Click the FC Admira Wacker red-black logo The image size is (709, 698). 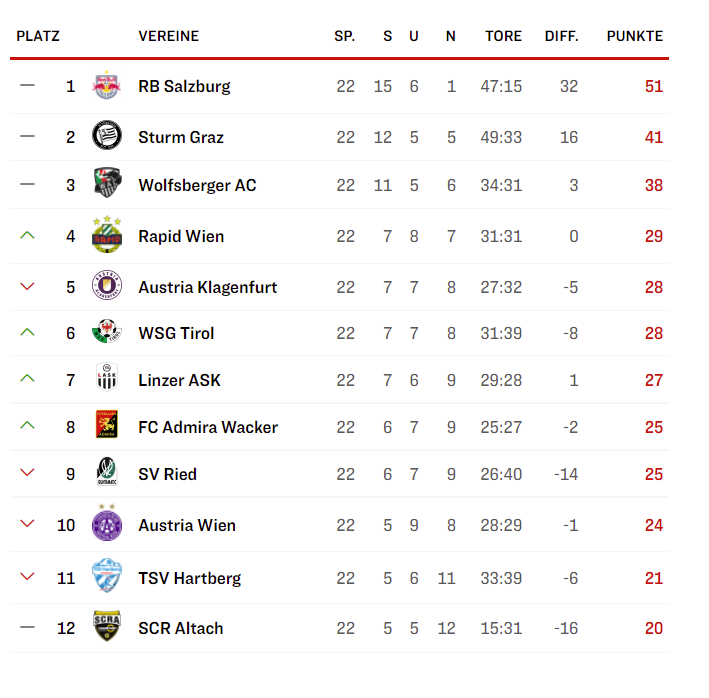click(x=107, y=424)
